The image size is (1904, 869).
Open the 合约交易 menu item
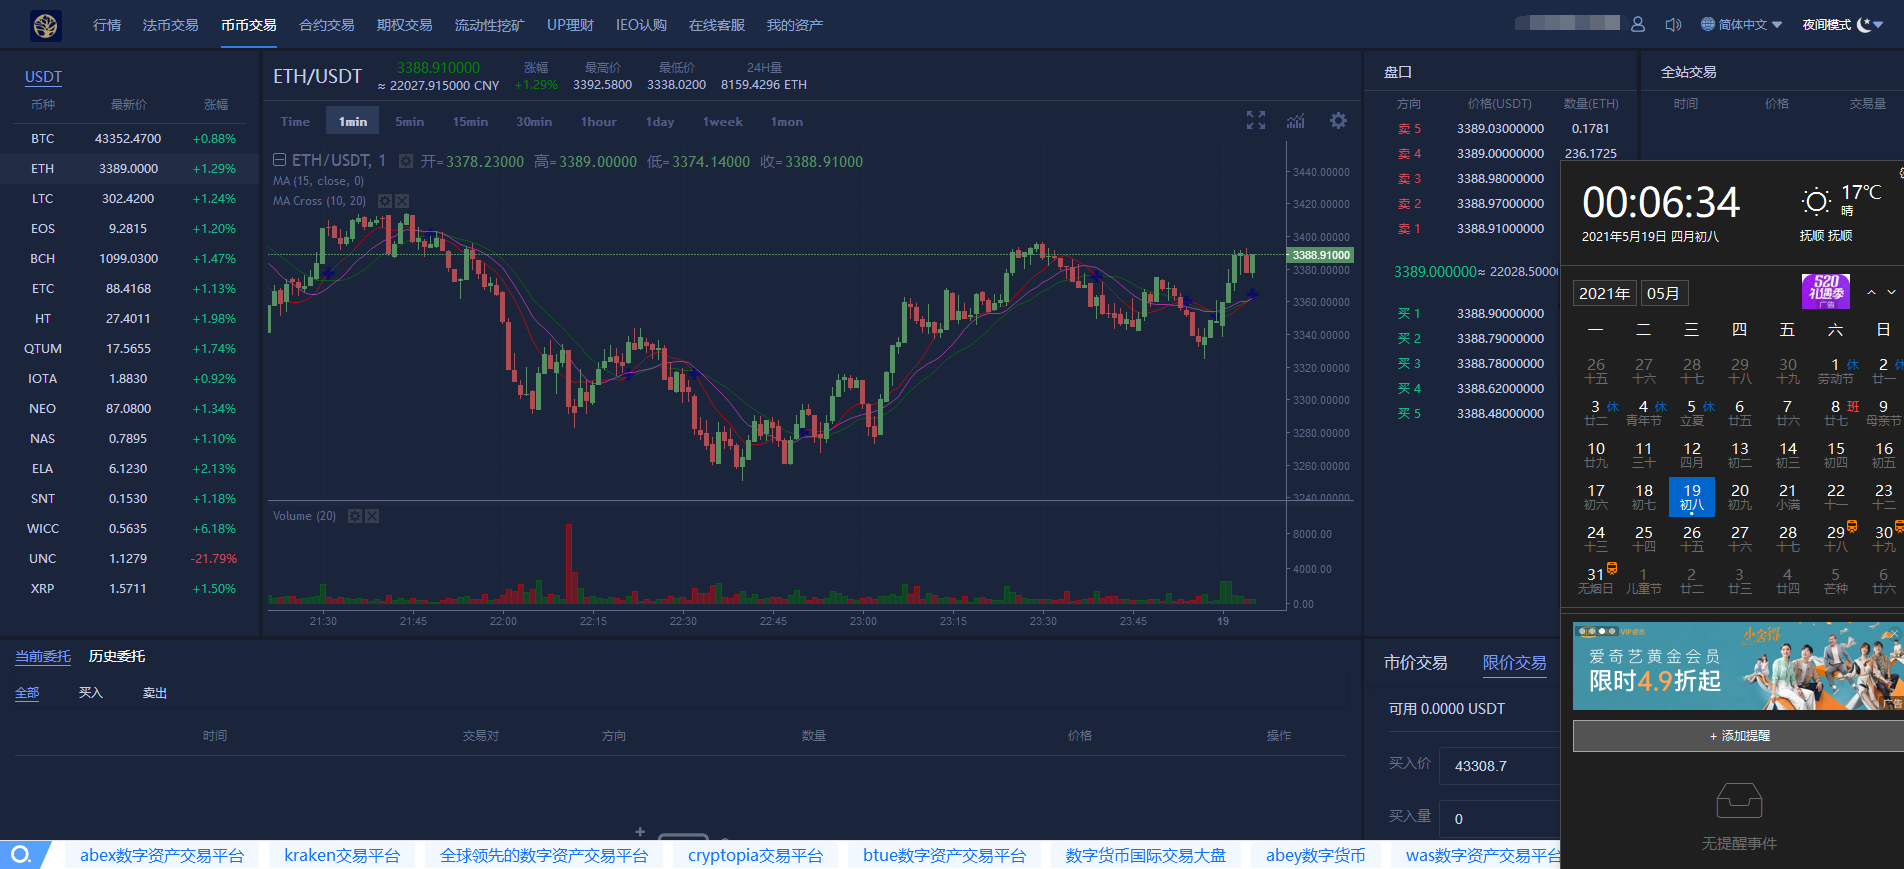click(327, 25)
